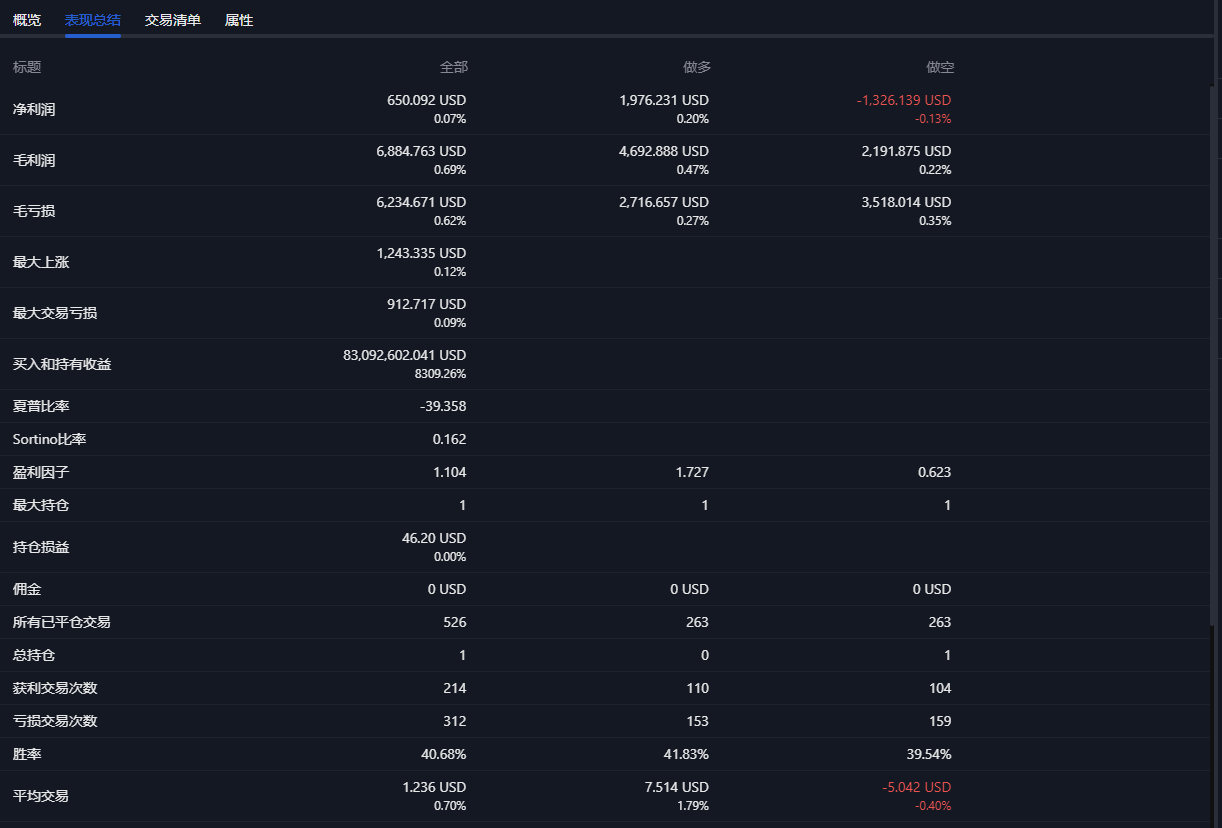Screen dimensions: 1222x828
Task: Select the 净利润 row label
Action: click(34, 109)
